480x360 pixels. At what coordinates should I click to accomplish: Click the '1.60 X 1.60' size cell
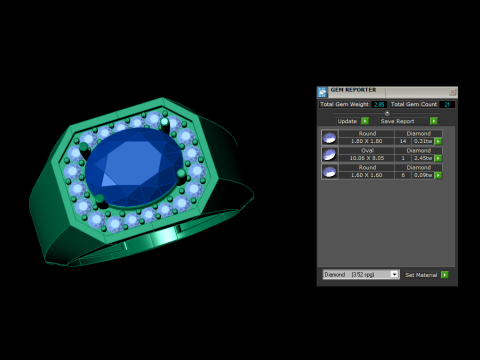pyautogui.click(x=366, y=175)
